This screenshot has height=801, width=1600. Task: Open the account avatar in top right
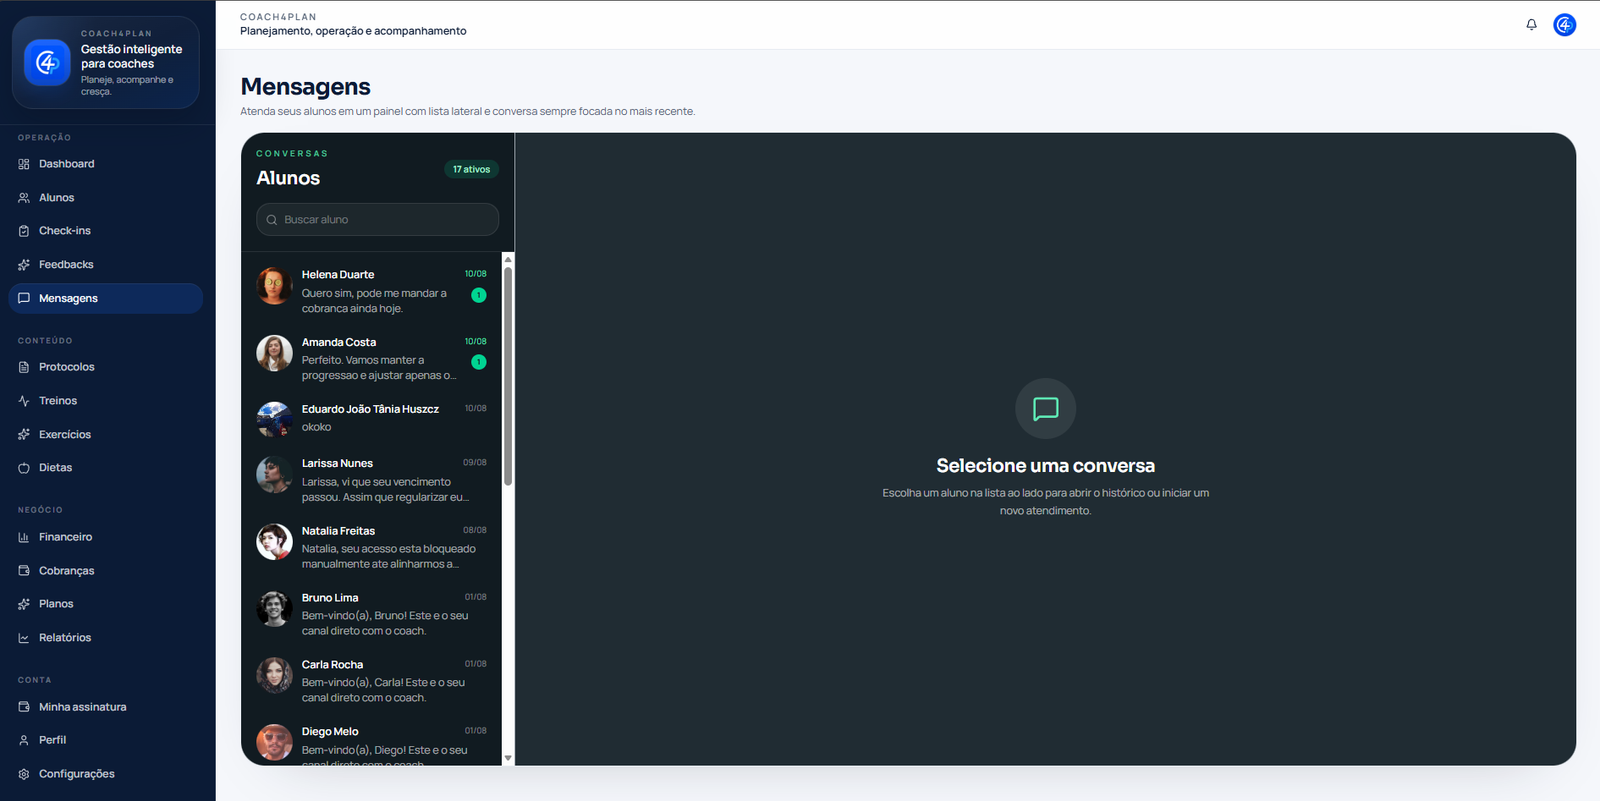click(x=1565, y=25)
